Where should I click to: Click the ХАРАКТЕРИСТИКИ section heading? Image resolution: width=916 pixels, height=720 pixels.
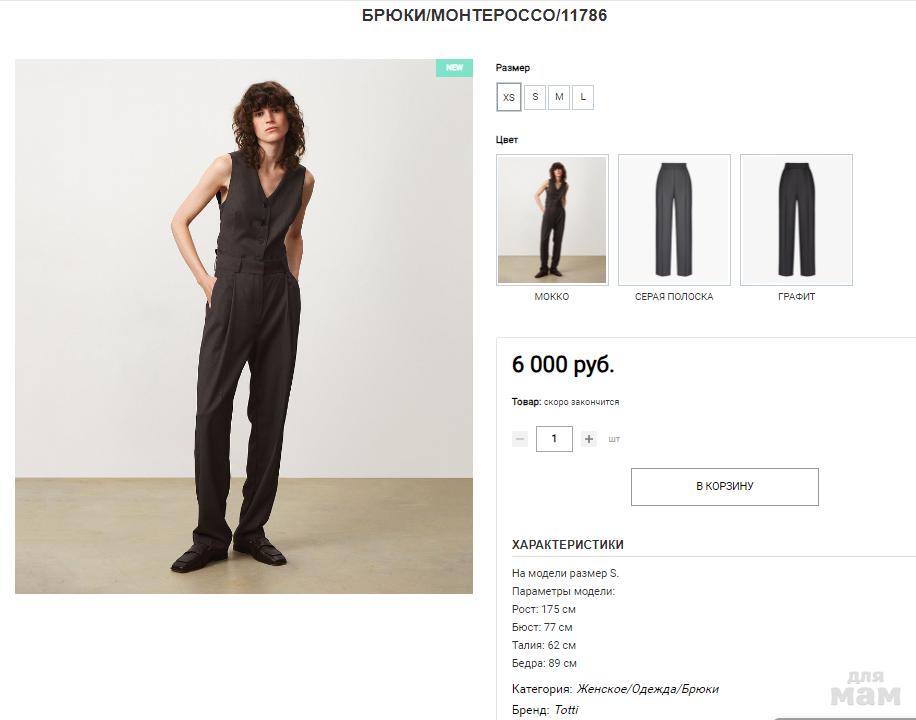click(x=567, y=545)
